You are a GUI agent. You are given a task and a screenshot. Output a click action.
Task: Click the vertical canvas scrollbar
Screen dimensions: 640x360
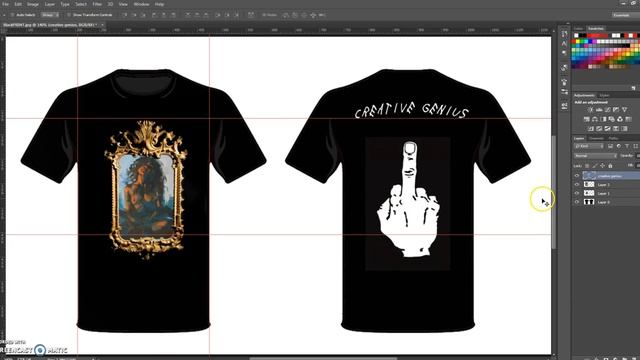click(x=554, y=192)
